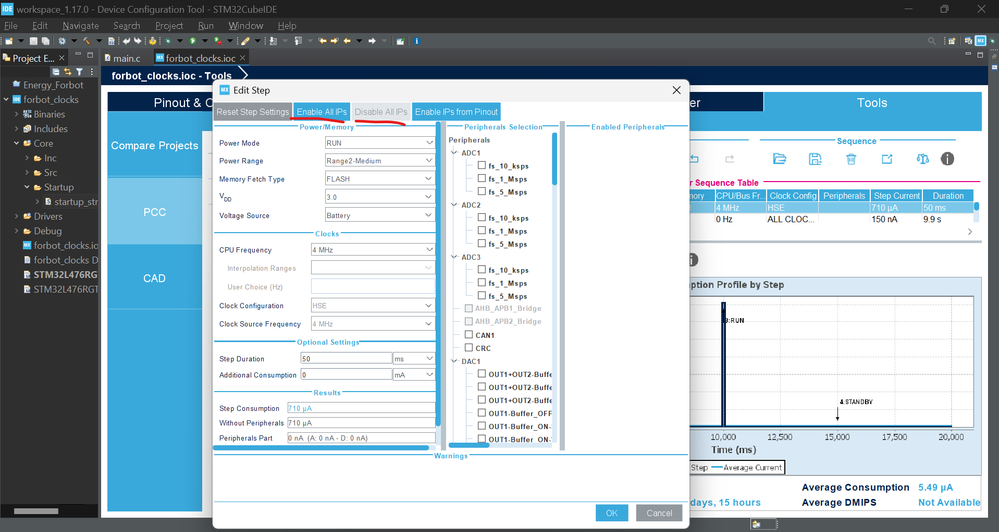
Task: Click the search magnifier icon in toolbar
Action: point(931,41)
